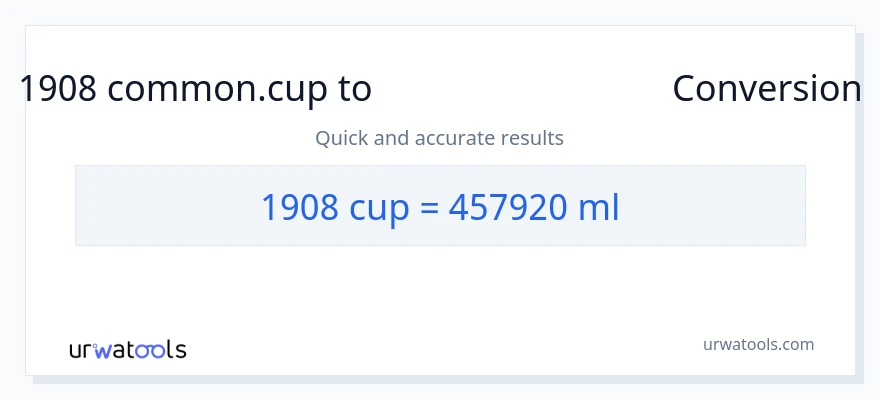Screen dimensions: 880x400
Task: Click the 'ls' letters ending the logo
Action: coord(176,350)
